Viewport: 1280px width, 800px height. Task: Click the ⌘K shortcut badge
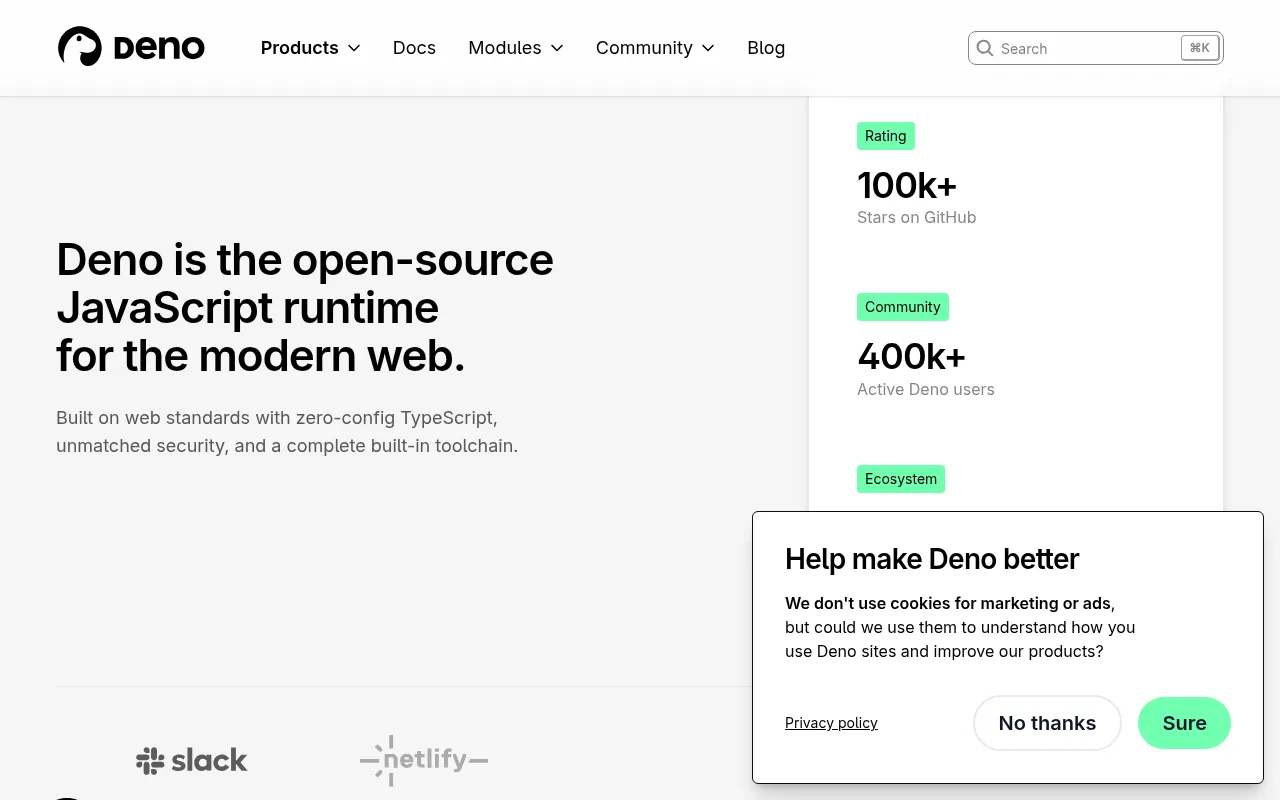(x=1199, y=47)
